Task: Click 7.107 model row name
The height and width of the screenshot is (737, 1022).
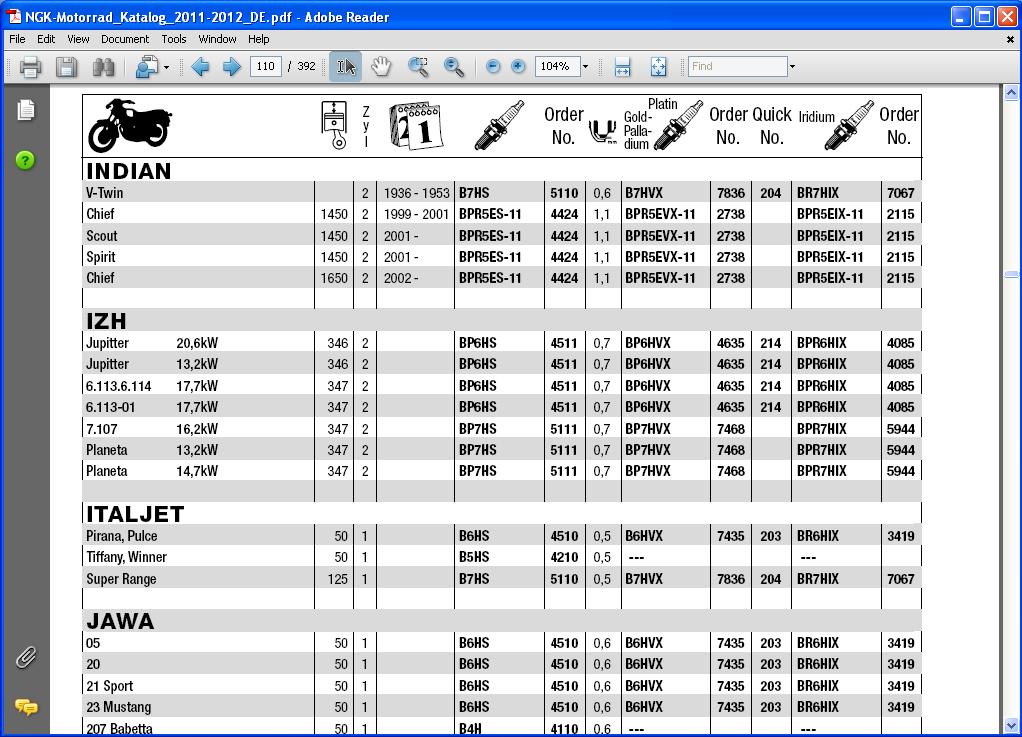Action: click(102, 429)
